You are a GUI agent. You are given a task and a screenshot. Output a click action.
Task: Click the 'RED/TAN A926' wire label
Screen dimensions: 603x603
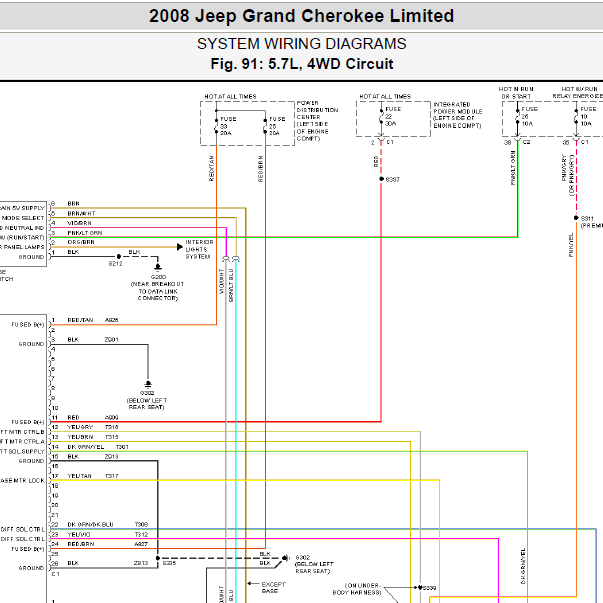[93, 320]
